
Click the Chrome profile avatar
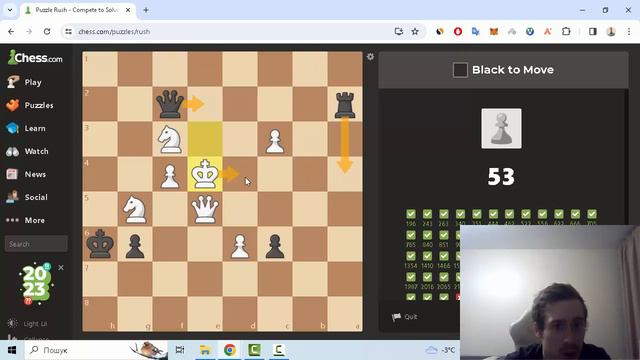point(611,31)
